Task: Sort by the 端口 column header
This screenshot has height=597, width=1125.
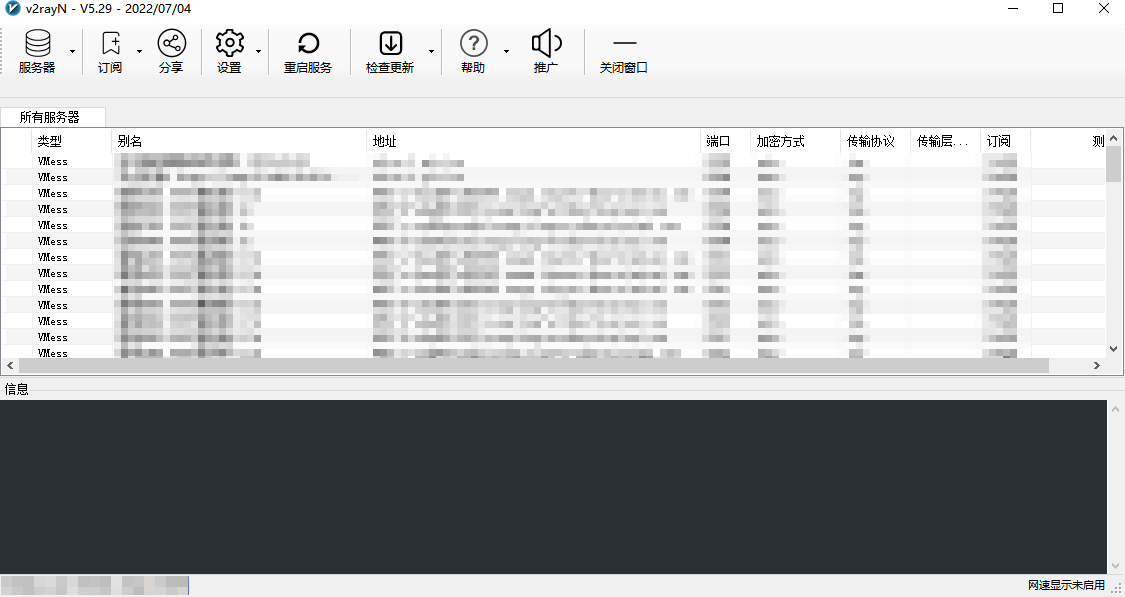Action: click(x=725, y=141)
